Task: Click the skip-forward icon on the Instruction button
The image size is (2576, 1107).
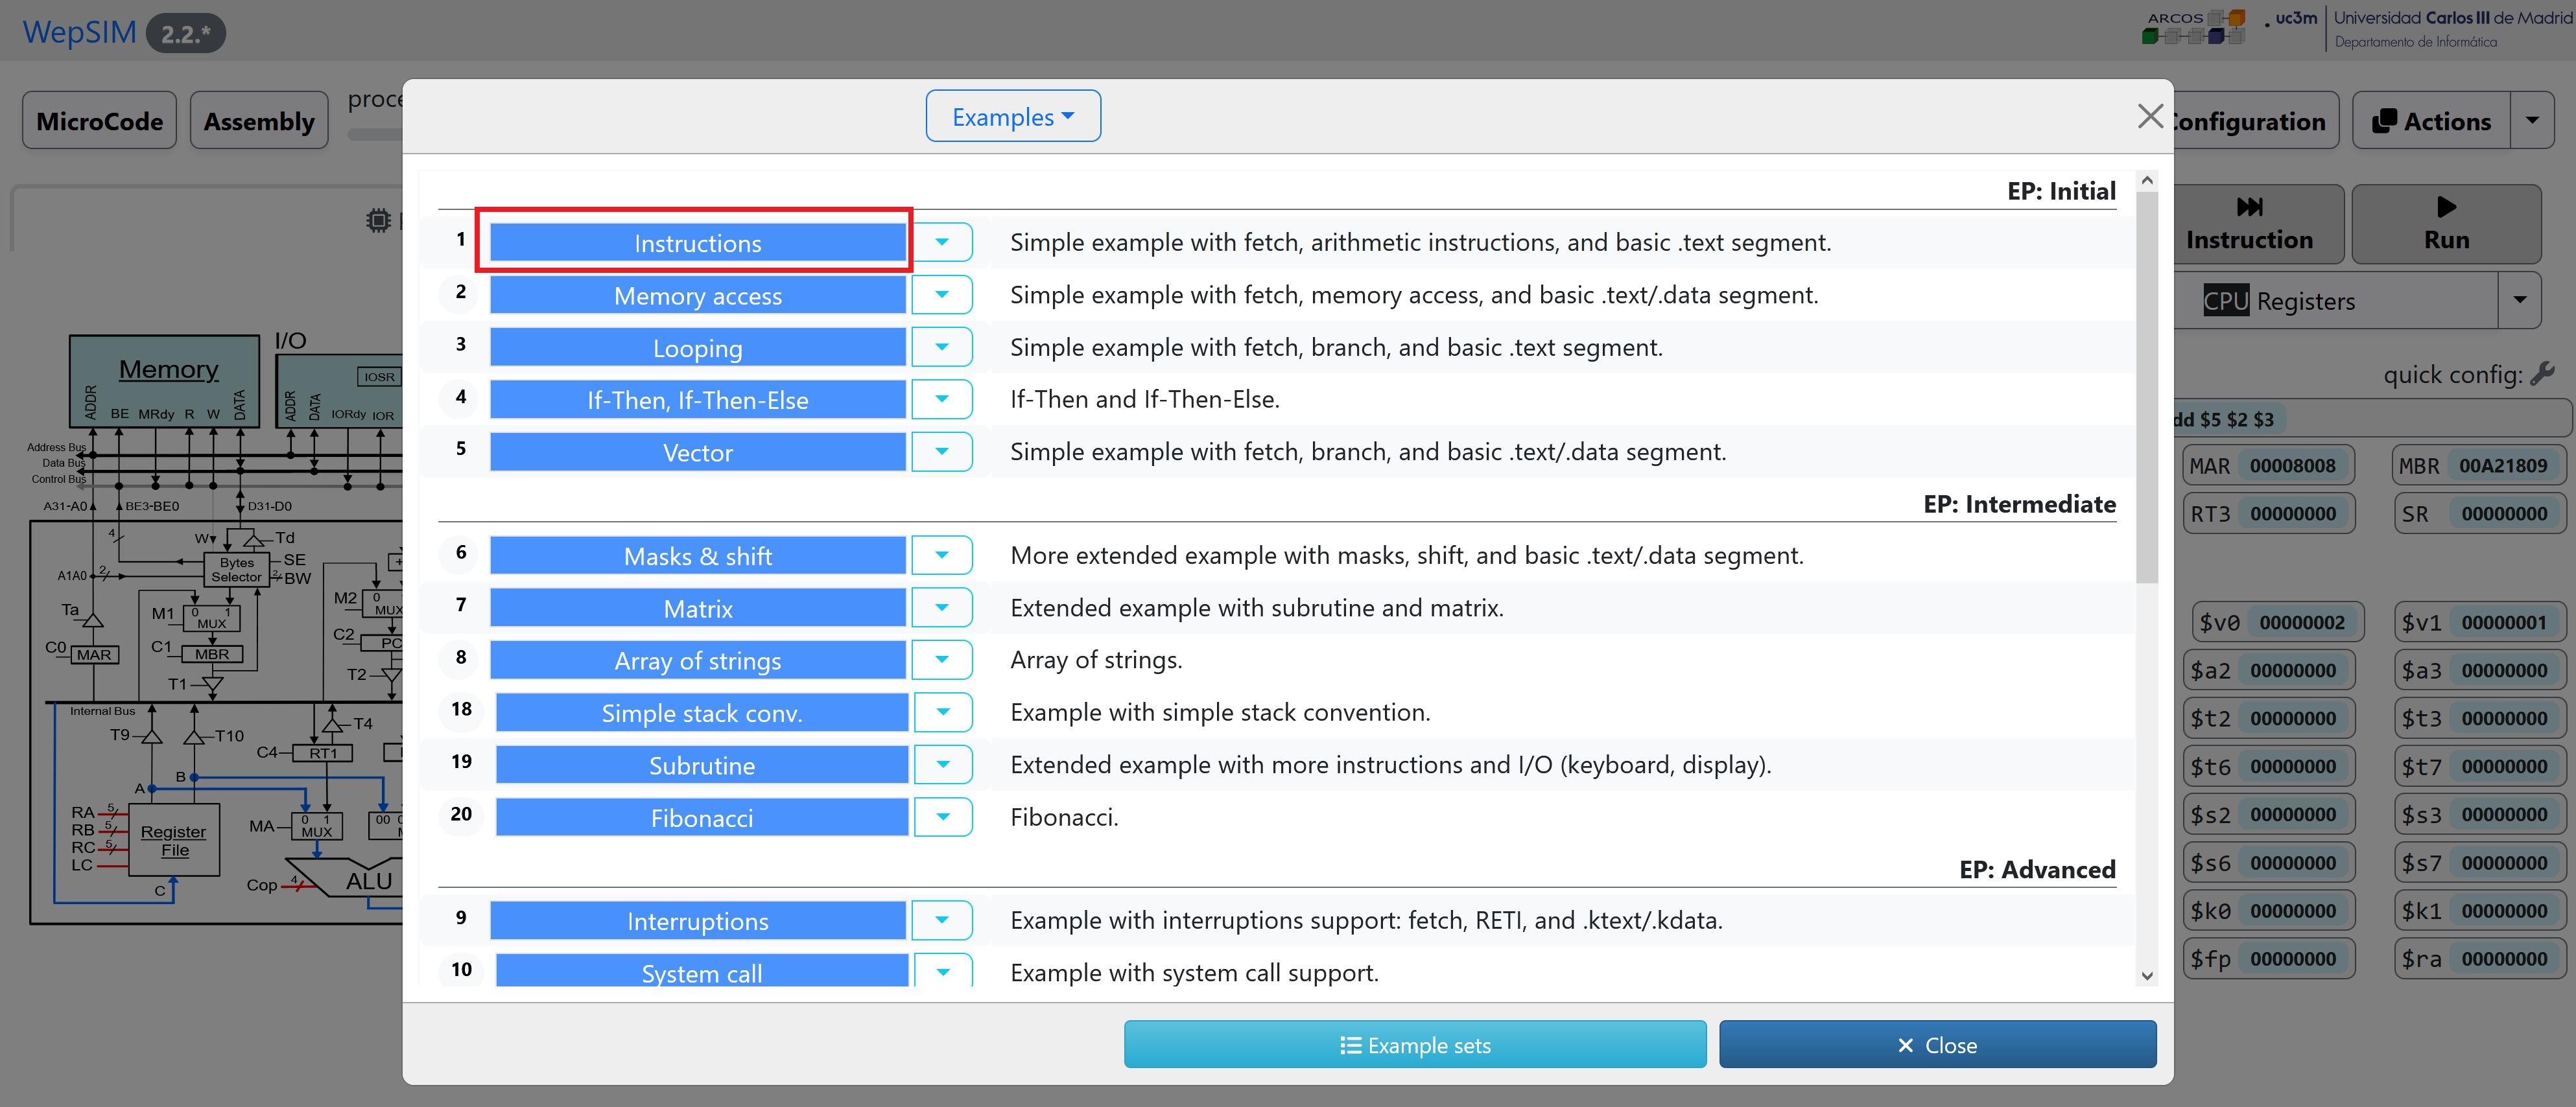Action: click(2249, 207)
